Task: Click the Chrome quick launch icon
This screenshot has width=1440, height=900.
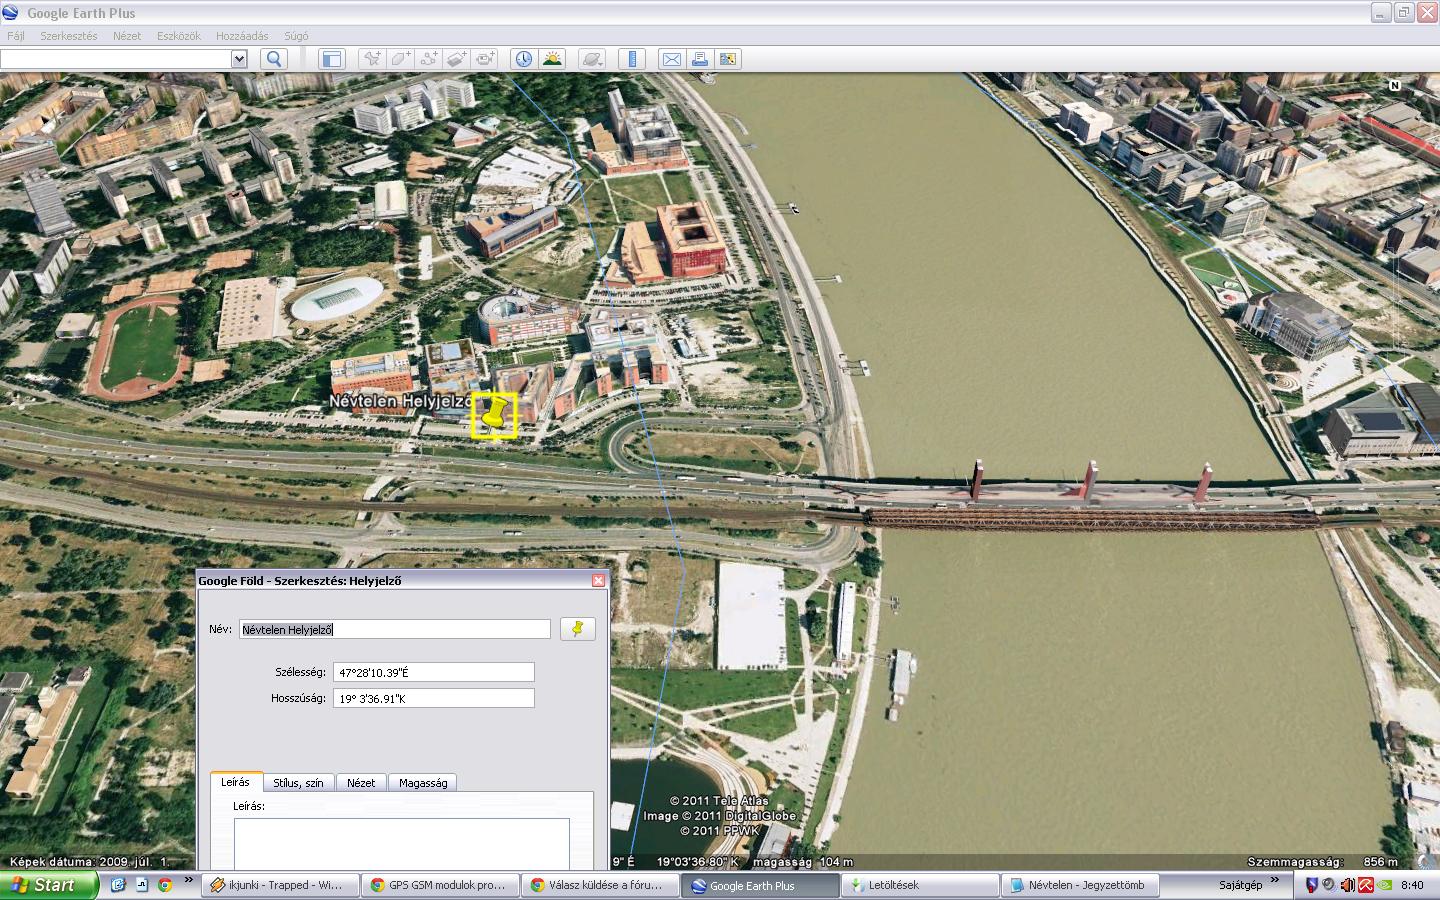Action: click(164, 885)
